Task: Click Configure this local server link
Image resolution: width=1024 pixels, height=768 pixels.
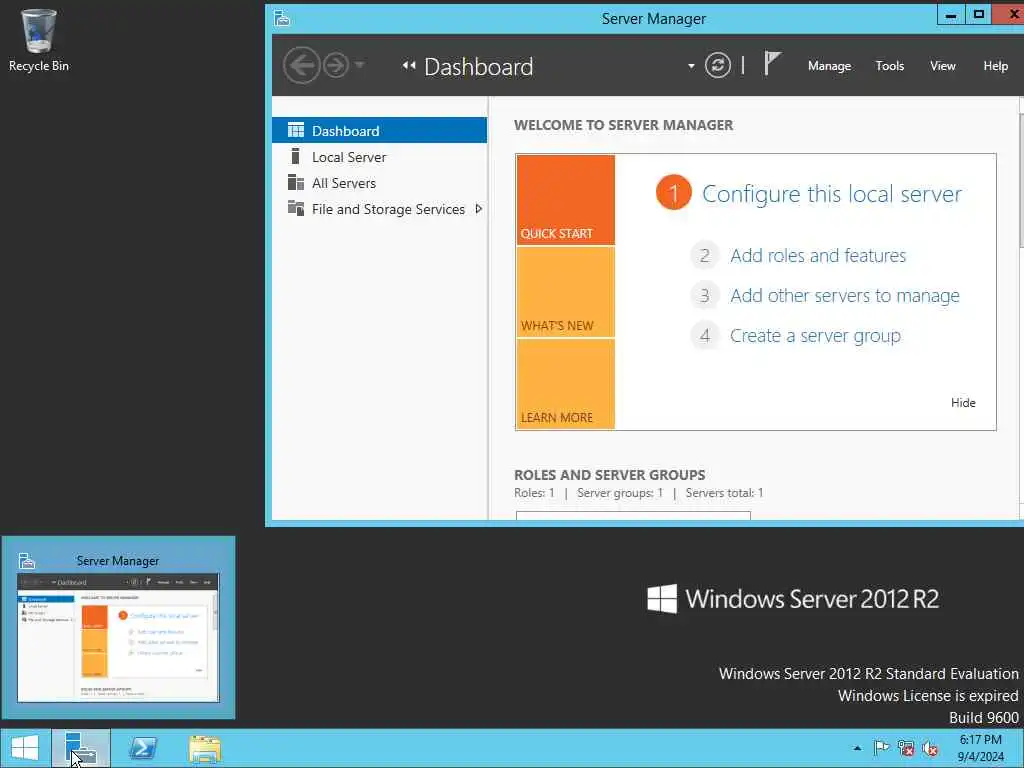Action: (x=831, y=194)
